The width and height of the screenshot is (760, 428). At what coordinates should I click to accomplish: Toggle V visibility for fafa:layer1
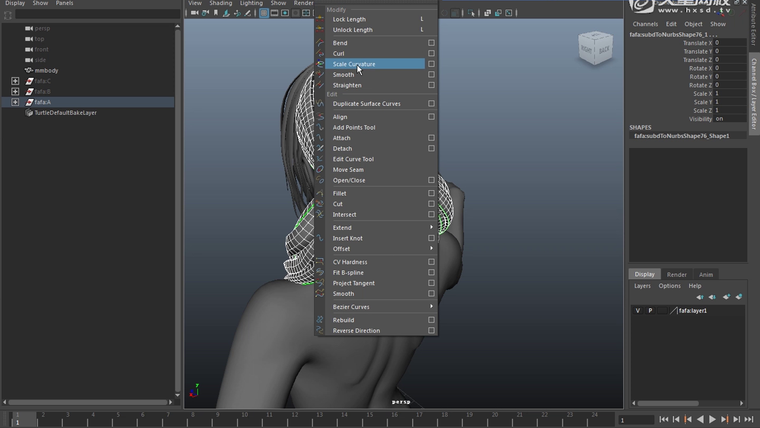point(637,311)
